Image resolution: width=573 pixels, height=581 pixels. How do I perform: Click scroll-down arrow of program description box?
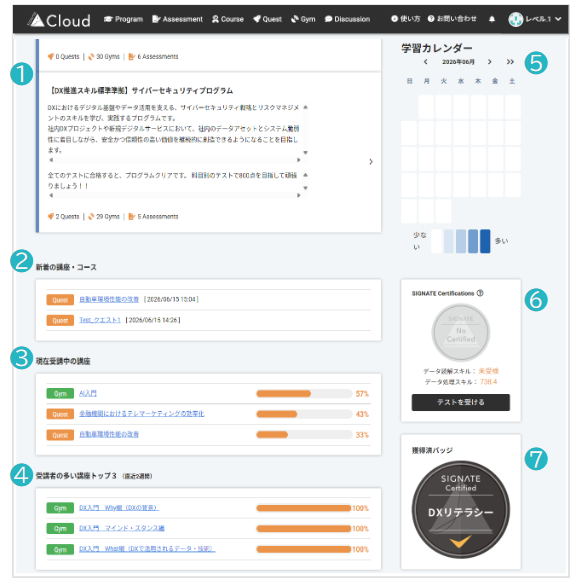click(305, 153)
